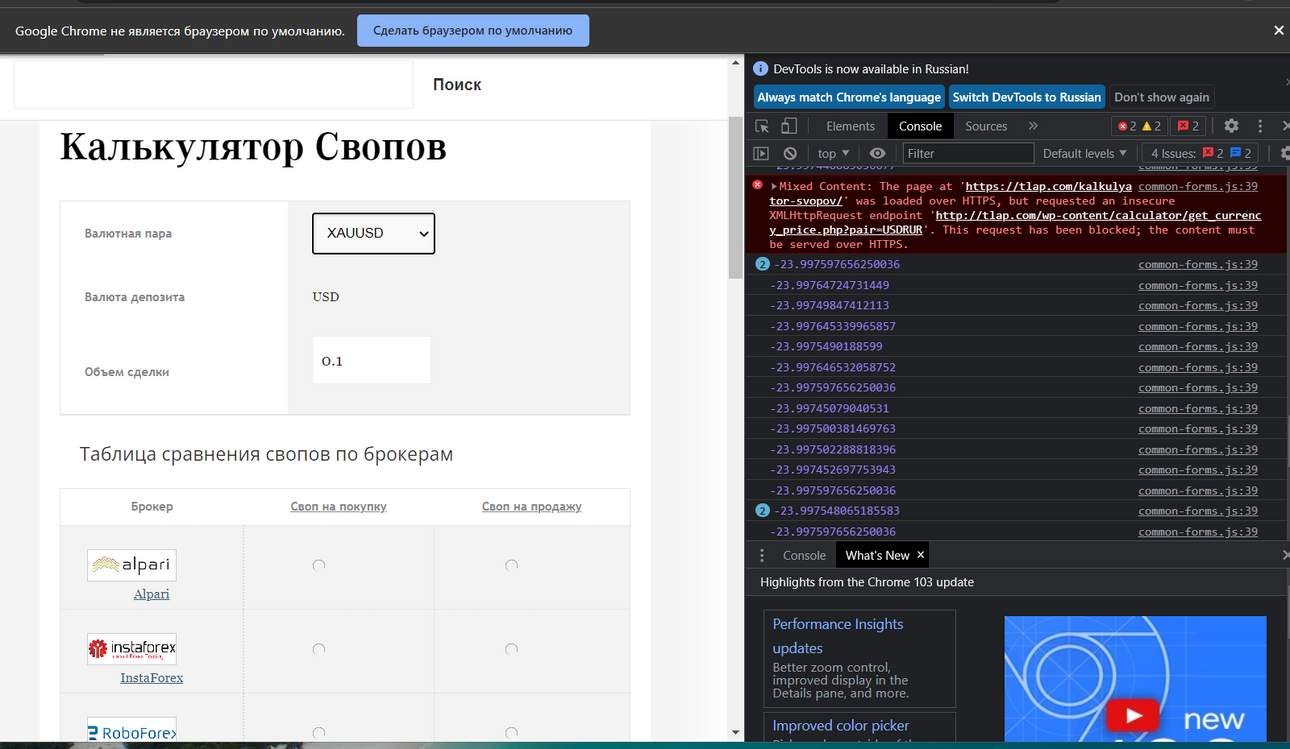This screenshot has width=1290, height=749.
Task: Click the Alpari broker logo
Action: pos(131,565)
